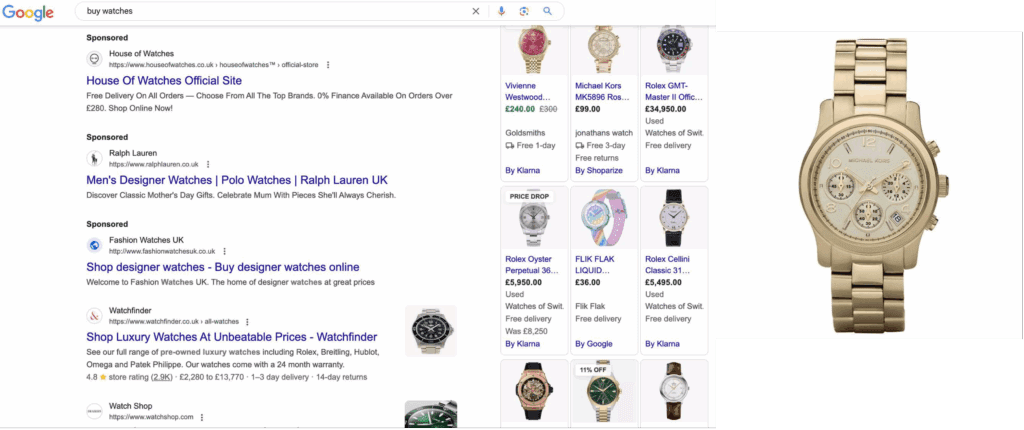
Task: Open the Vivienne Westwood watch product title
Action: coord(528,91)
